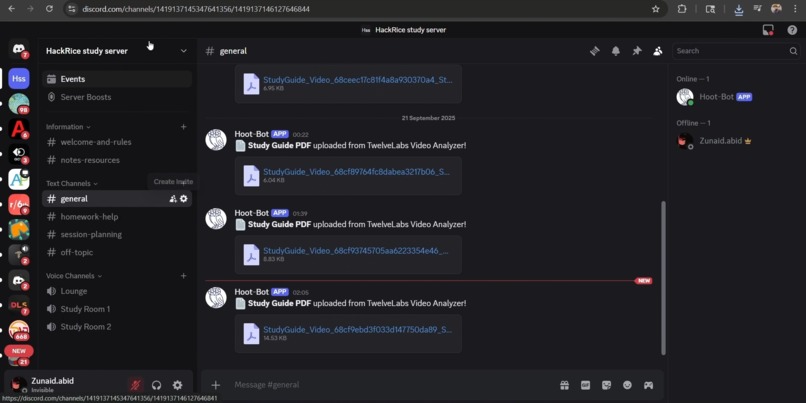The image size is (806, 403).
Task: Open server icon with 668 badge
Action: pos(19,331)
